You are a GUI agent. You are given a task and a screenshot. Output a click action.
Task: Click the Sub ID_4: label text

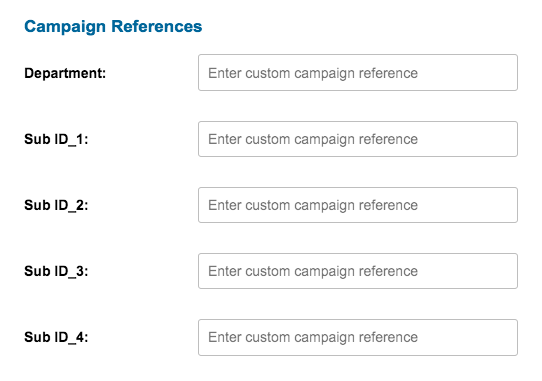(56, 337)
